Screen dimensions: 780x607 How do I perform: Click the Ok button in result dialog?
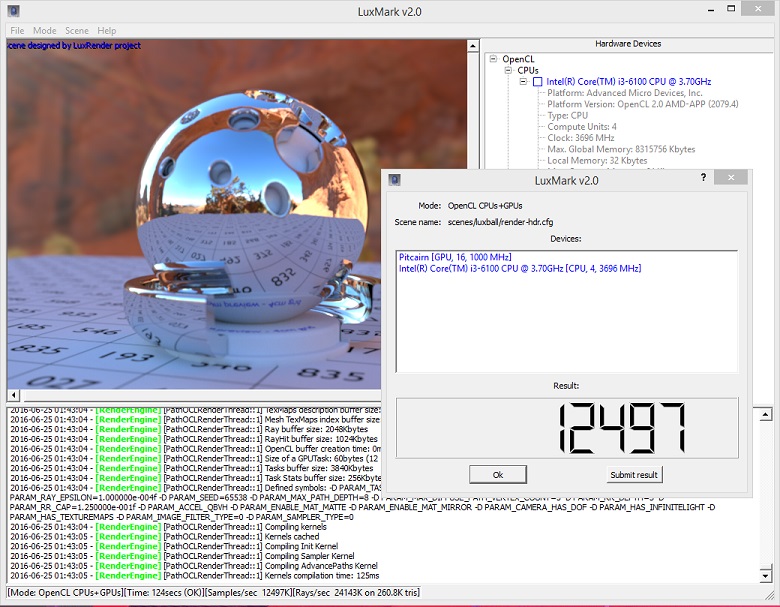497,475
